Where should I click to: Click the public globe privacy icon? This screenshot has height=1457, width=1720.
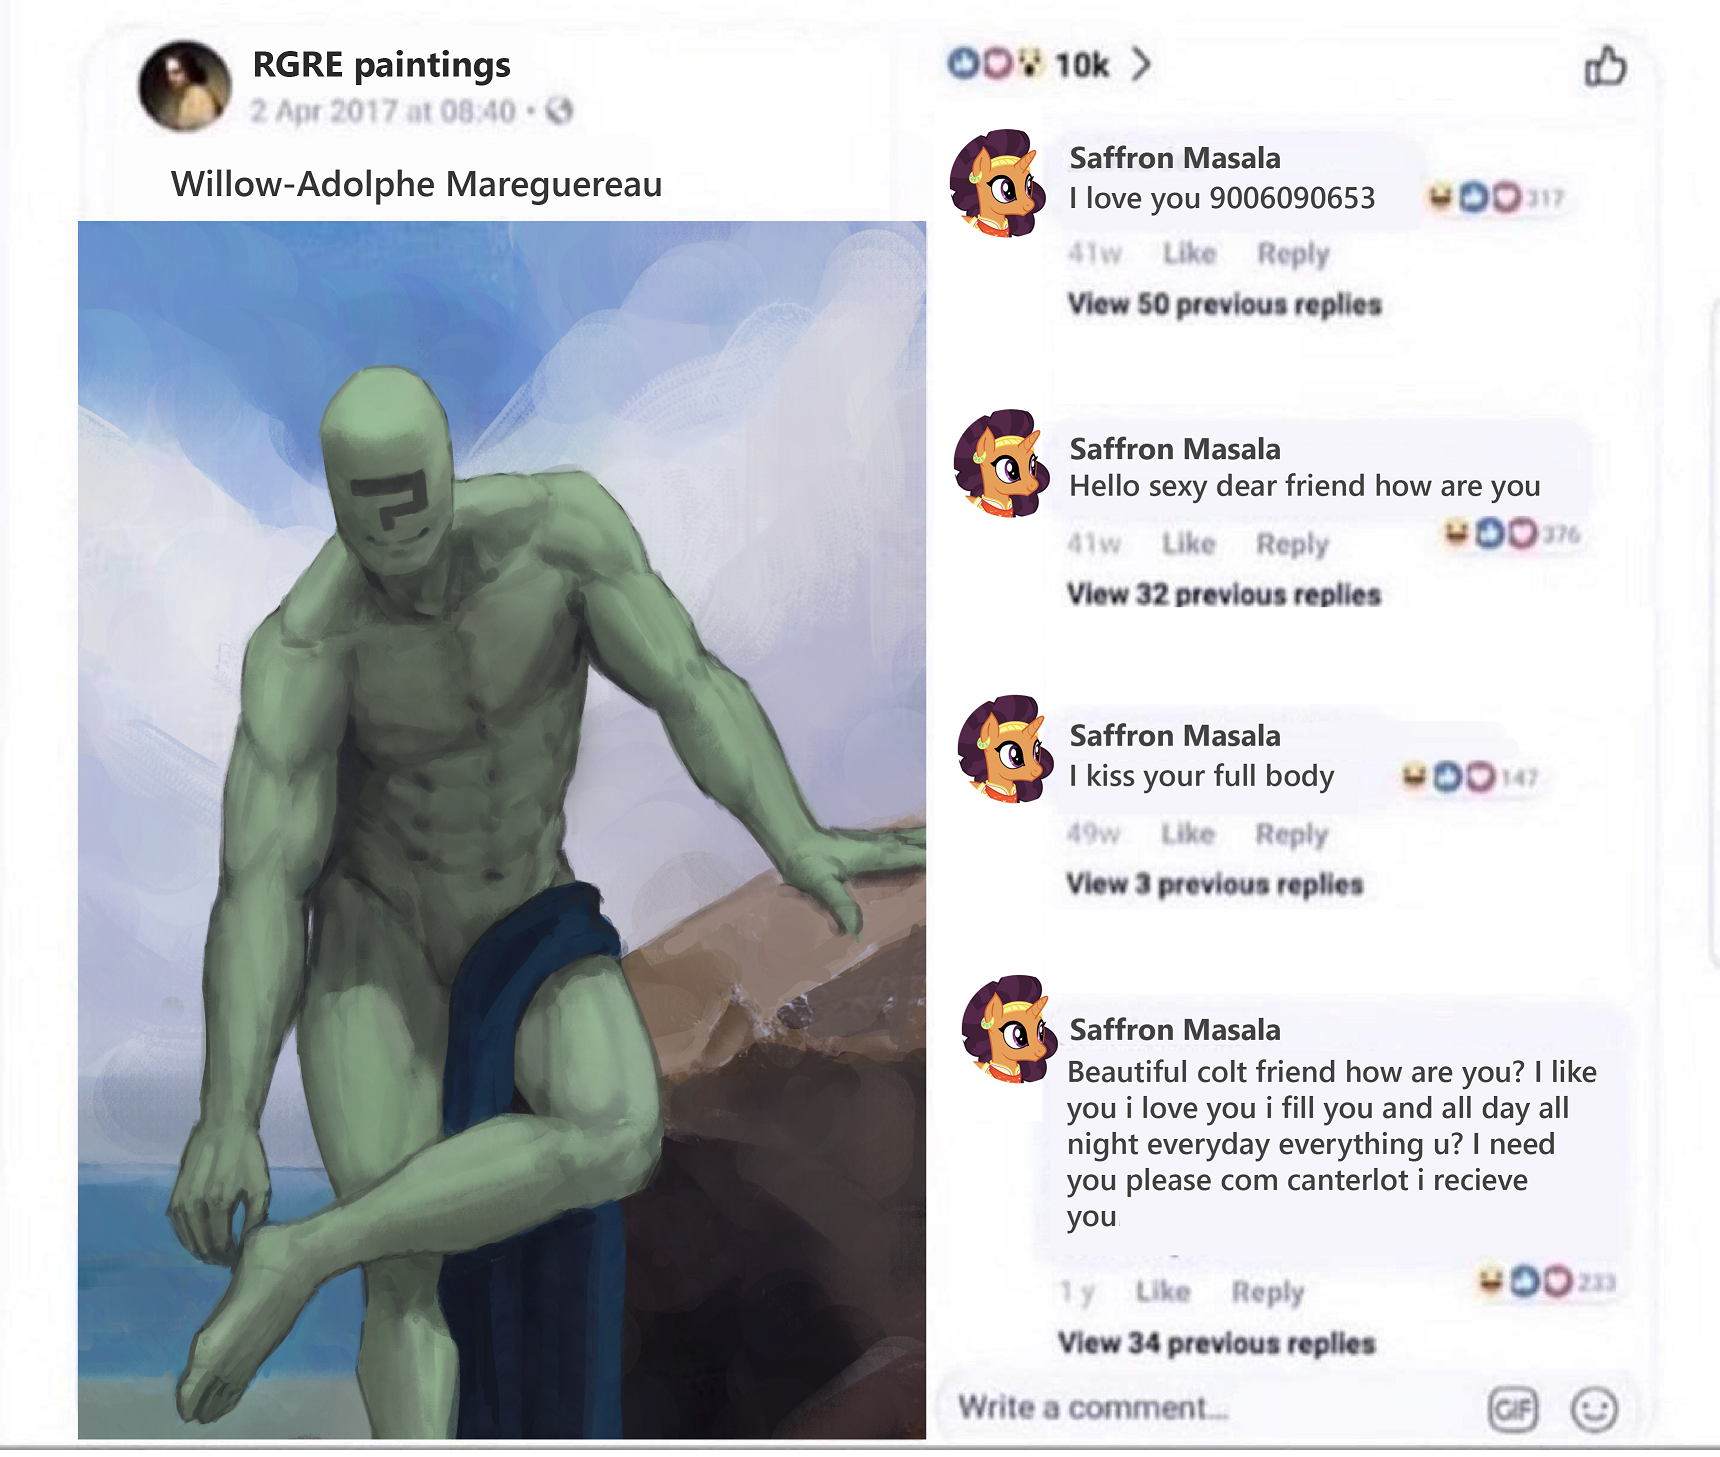(560, 110)
